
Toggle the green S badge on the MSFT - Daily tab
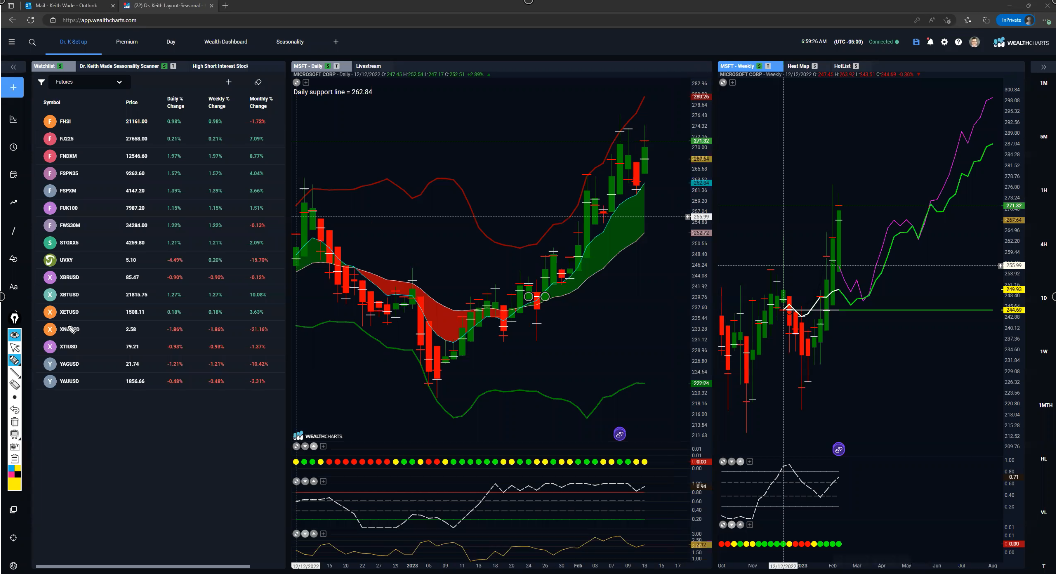(328, 66)
